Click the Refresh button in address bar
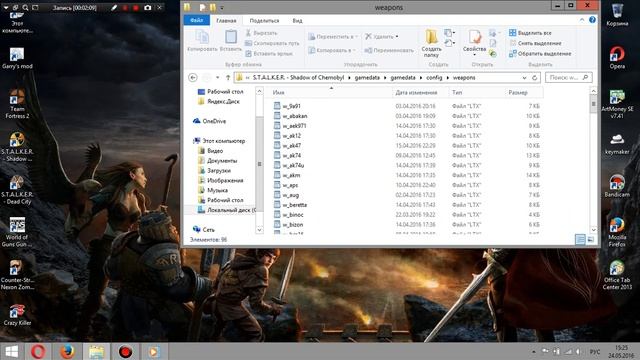640x360 pixels. 534,78
